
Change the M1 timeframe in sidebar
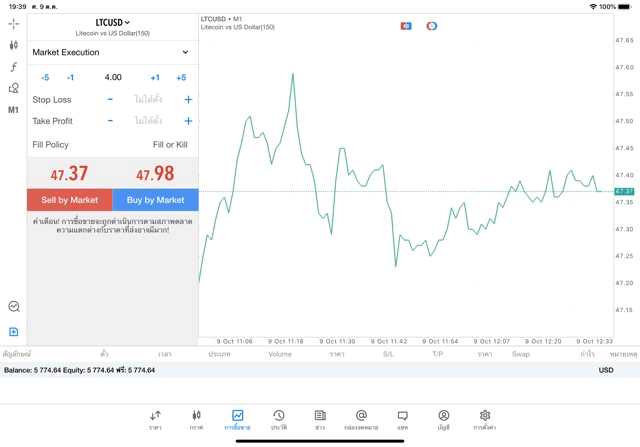[13, 110]
